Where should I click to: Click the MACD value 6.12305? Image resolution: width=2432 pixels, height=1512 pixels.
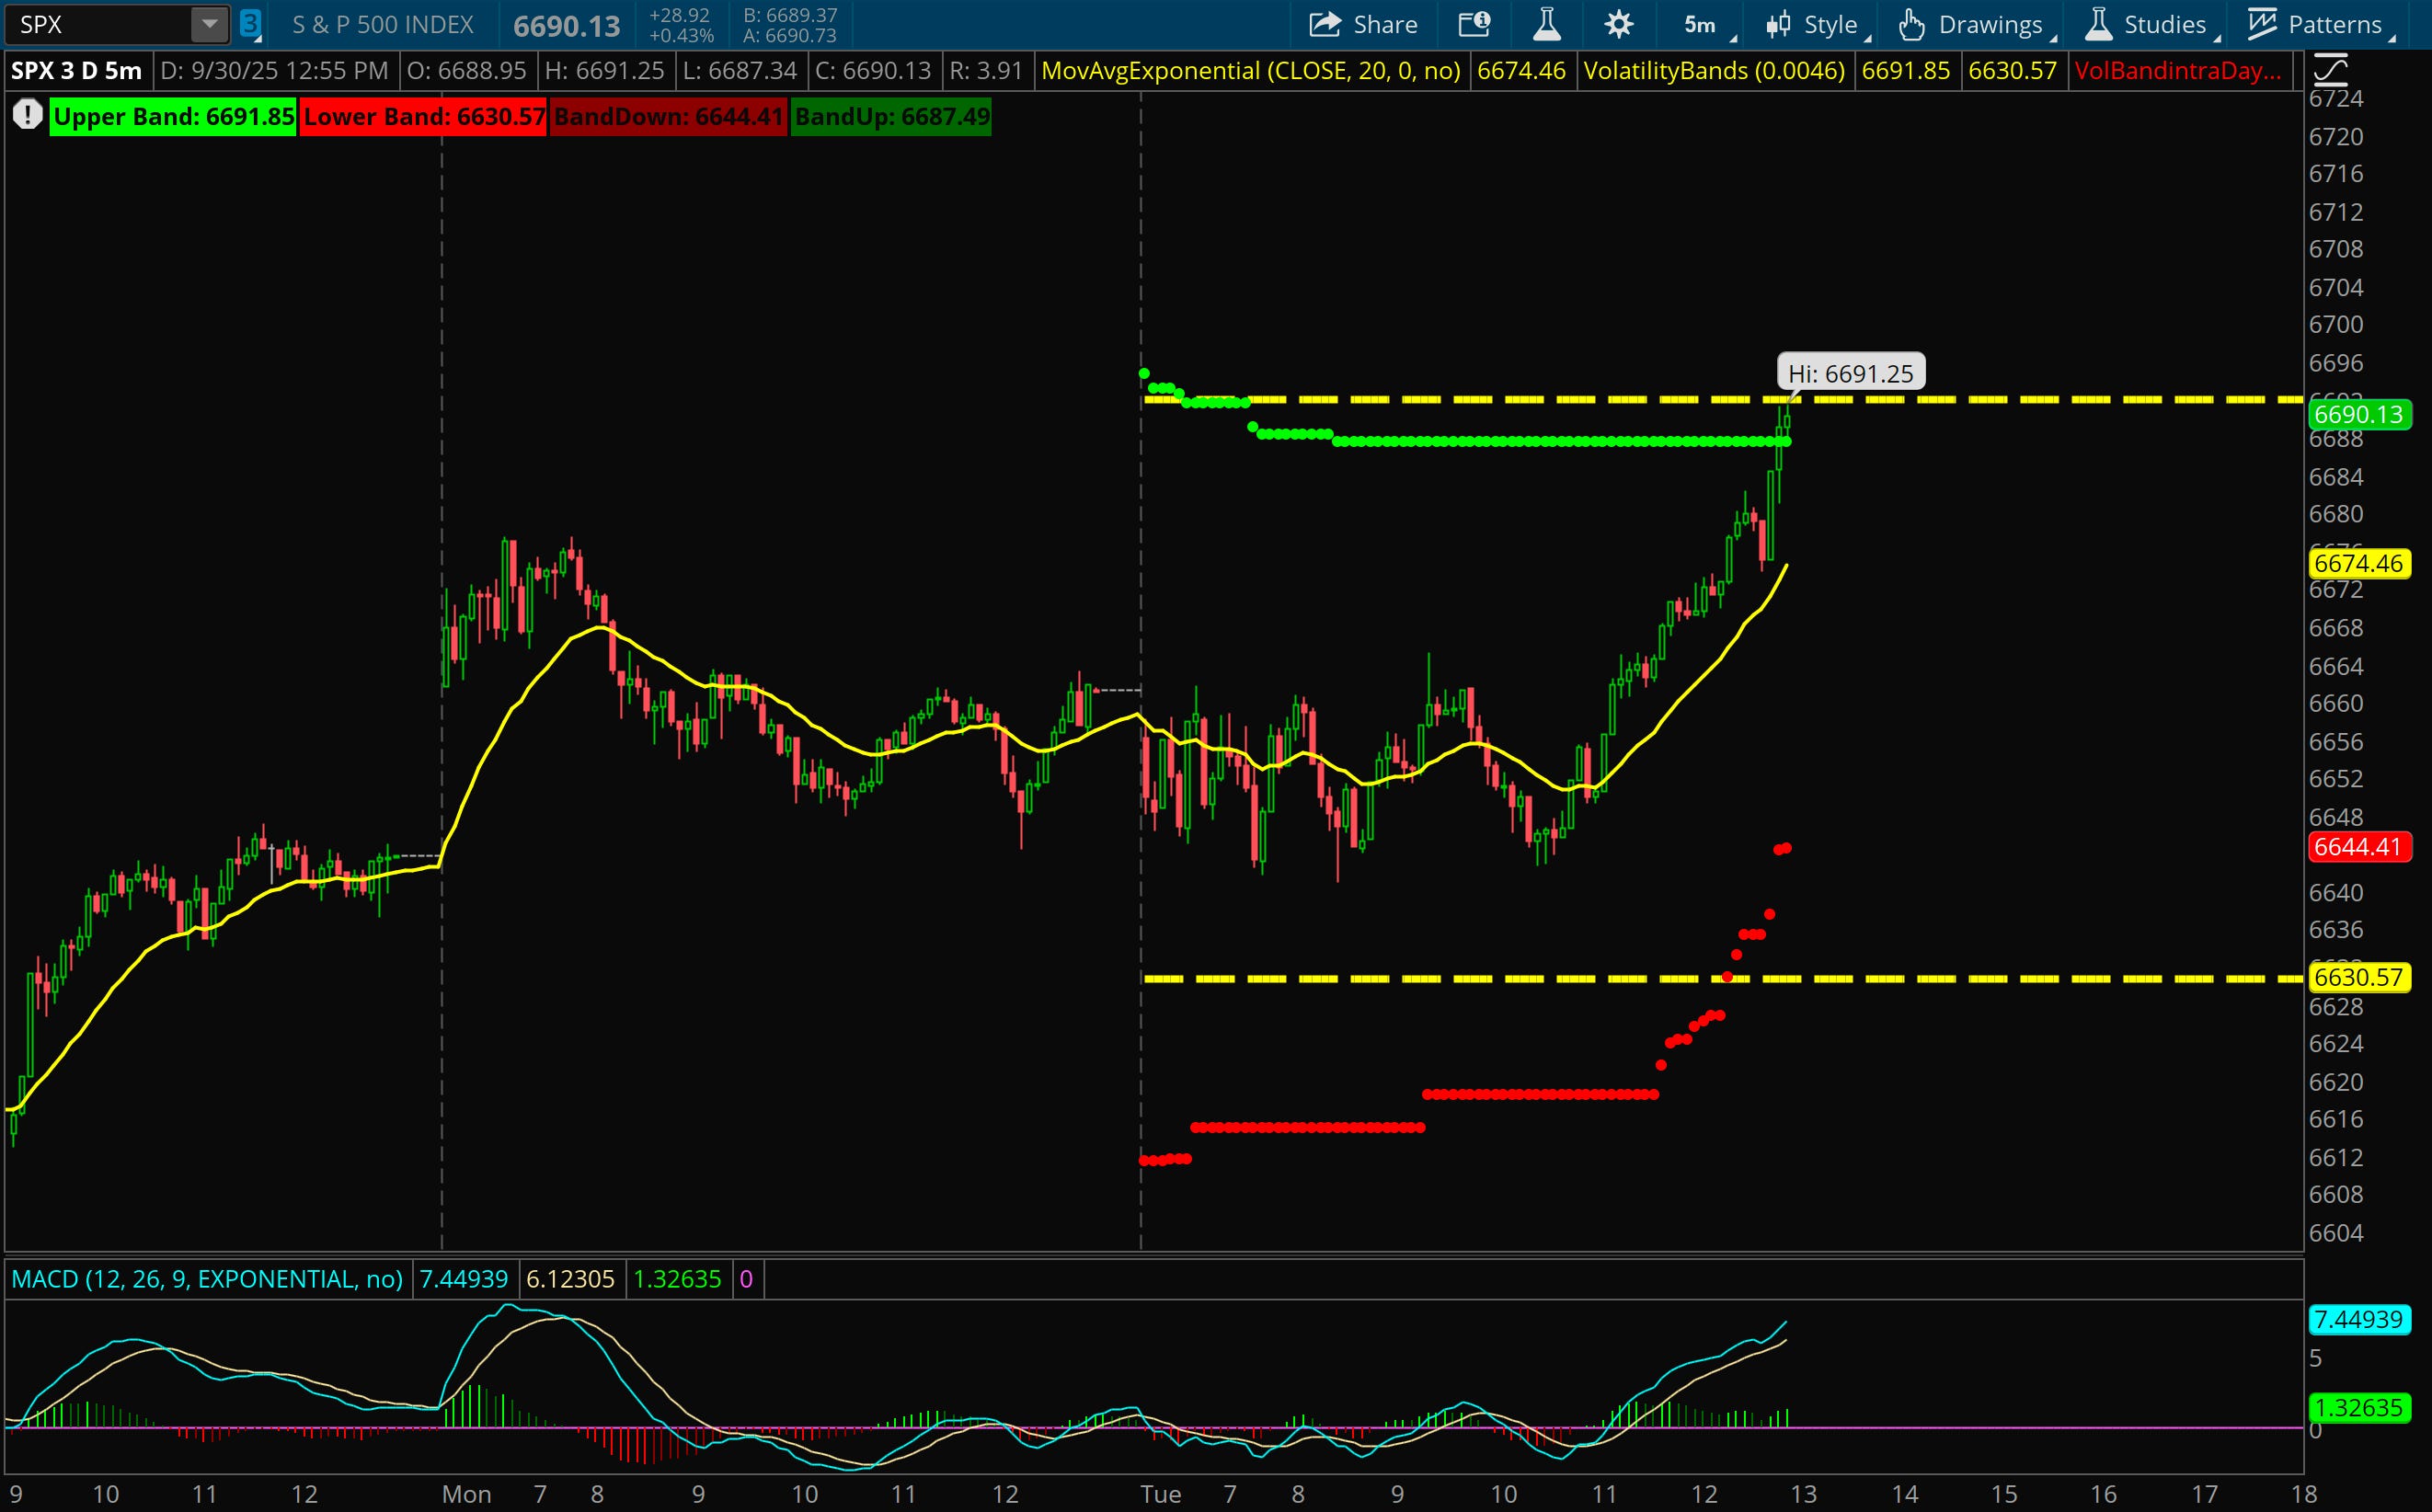pos(570,1279)
